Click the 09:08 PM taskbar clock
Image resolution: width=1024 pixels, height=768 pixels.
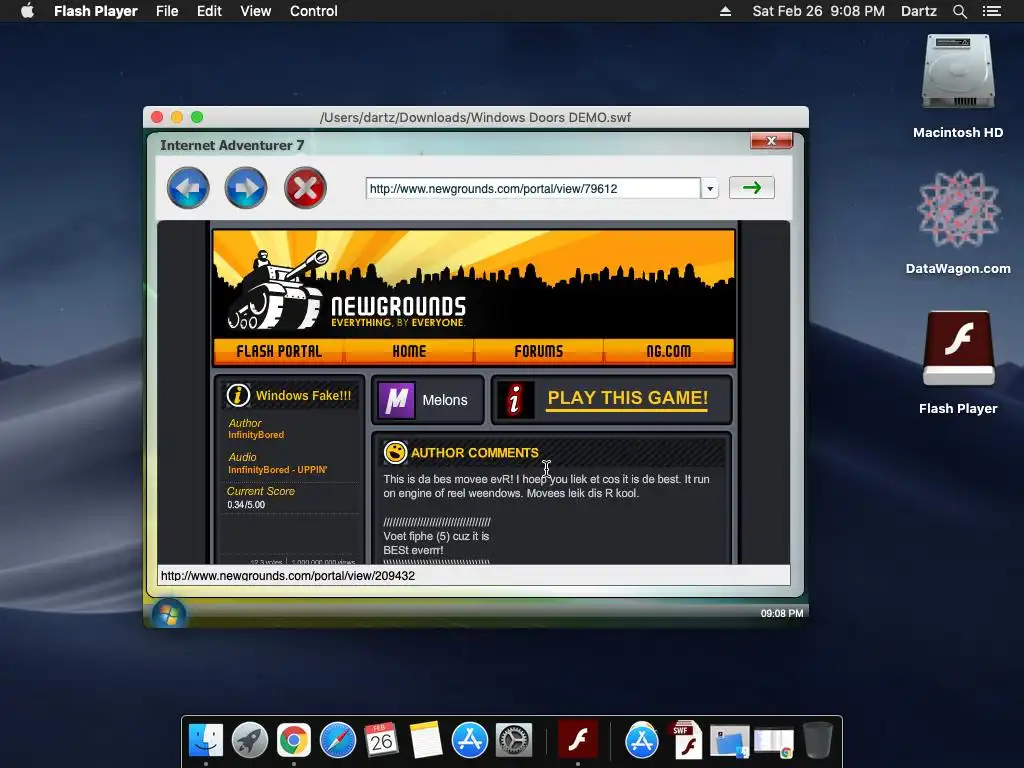coord(782,613)
